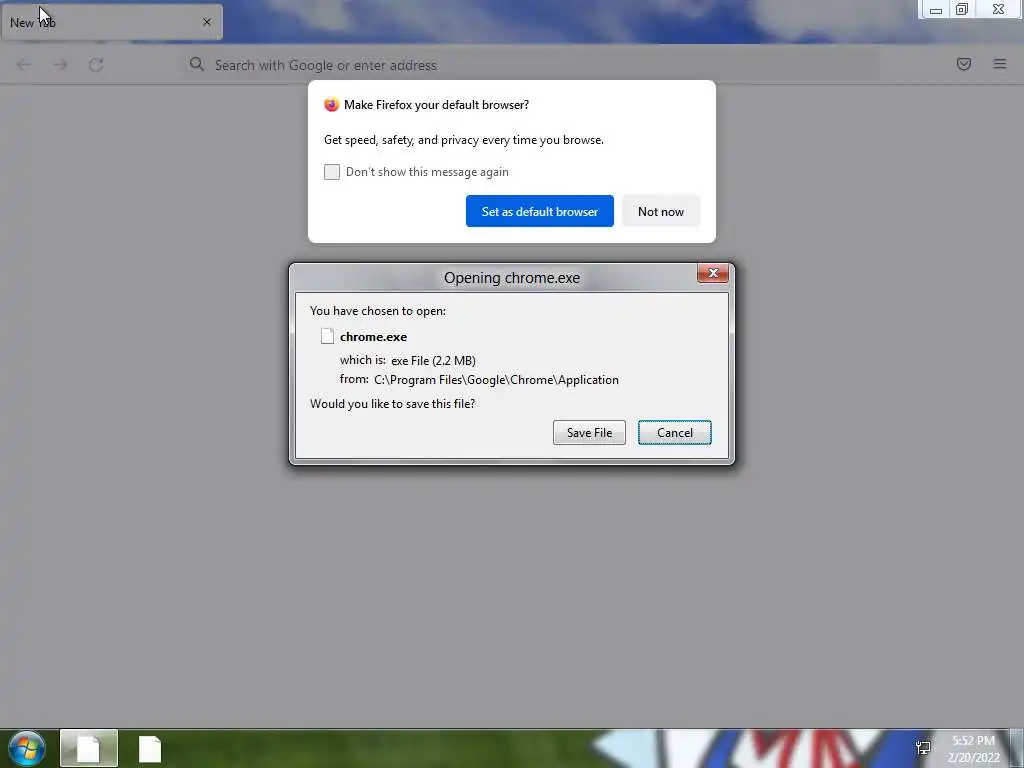Click the chrome.exe file name text
The height and width of the screenshot is (768, 1024).
(374, 336)
